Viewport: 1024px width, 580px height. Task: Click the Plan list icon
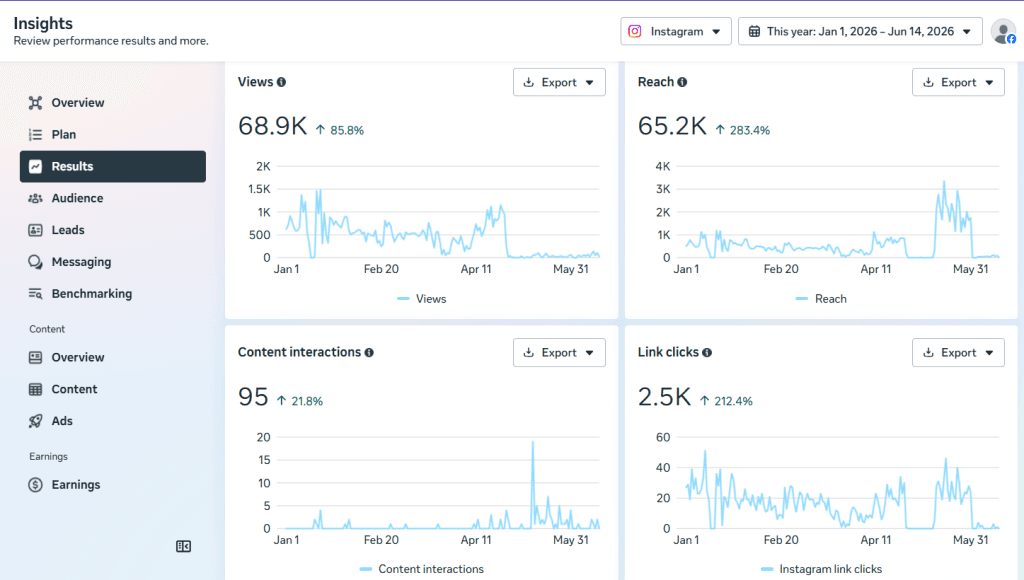point(35,135)
